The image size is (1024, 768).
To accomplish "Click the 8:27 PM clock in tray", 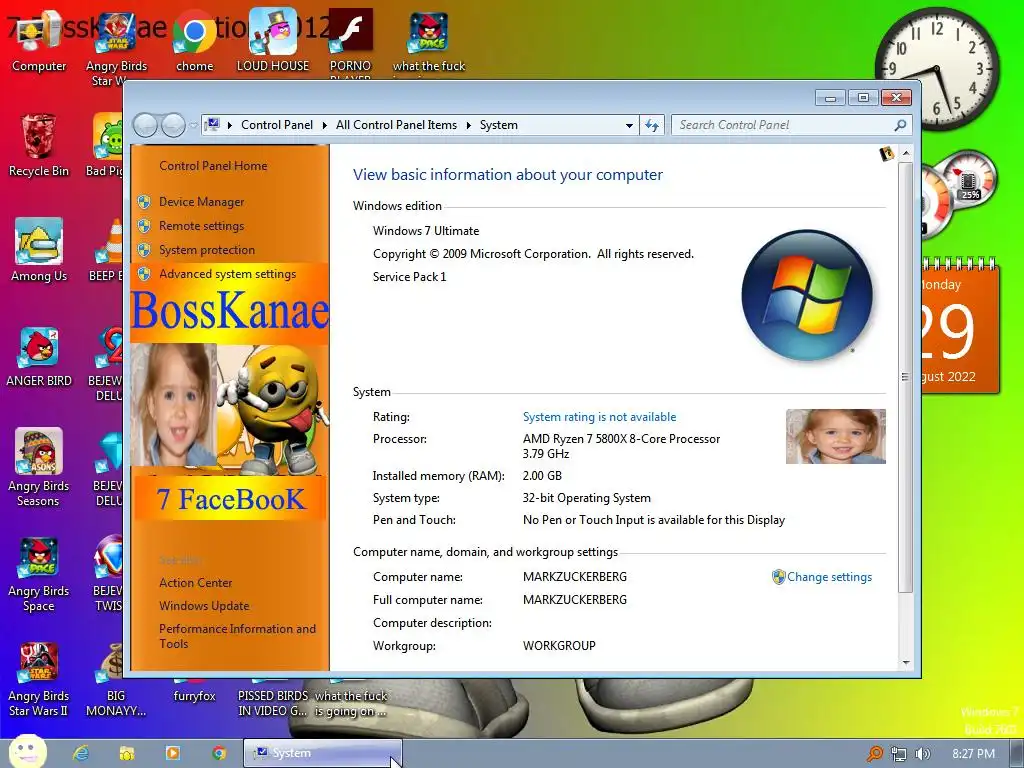I will (973, 754).
